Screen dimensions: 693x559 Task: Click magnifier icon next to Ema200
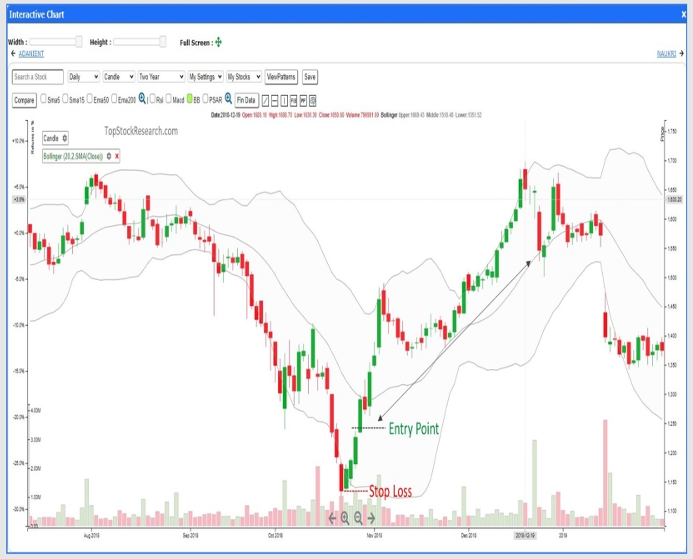(x=142, y=99)
